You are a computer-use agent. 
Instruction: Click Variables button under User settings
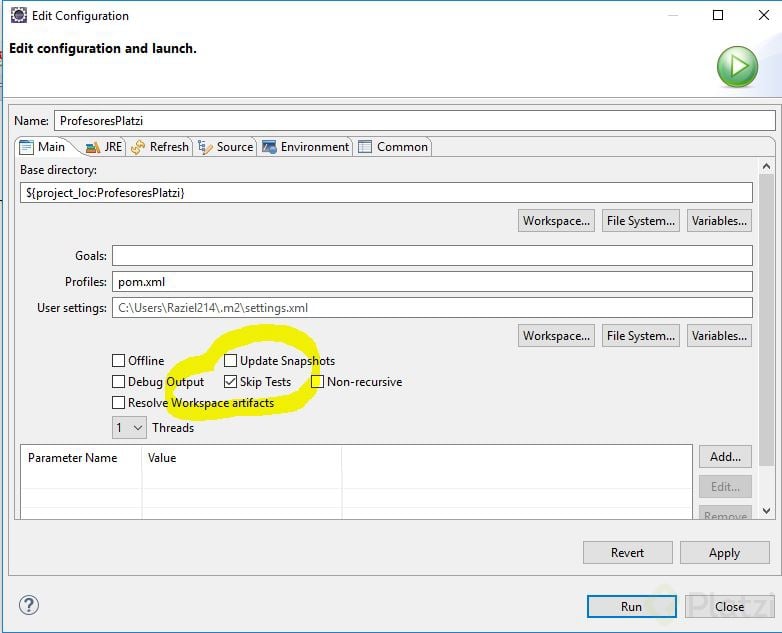[x=719, y=336]
